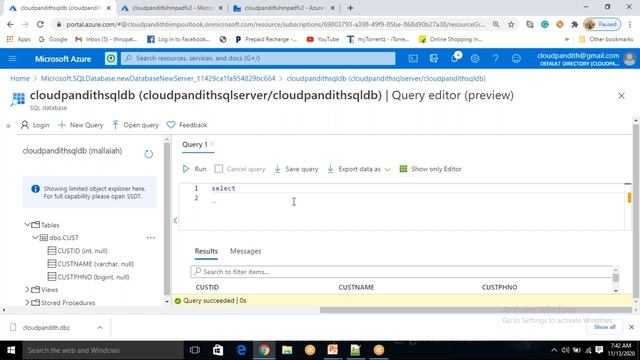The height and width of the screenshot is (360, 640).
Task: Collapse the Tables tree node
Action: point(27,224)
